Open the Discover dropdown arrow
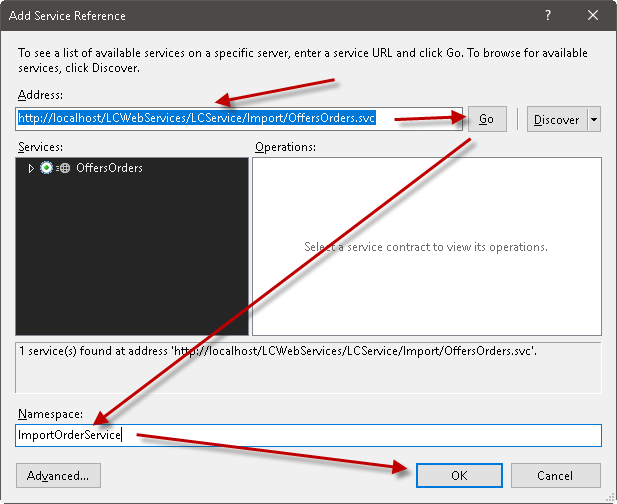The height and width of the screenshot is (504, 617). (x=595, y=119)
